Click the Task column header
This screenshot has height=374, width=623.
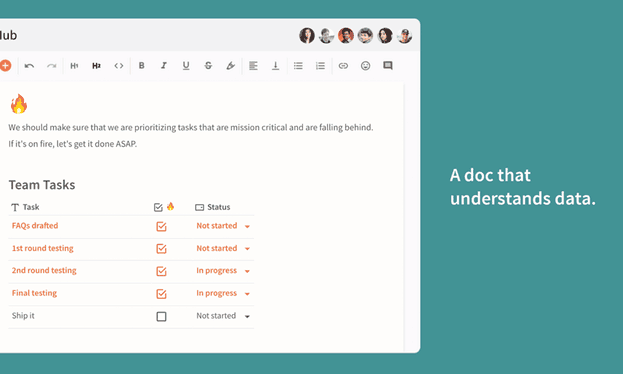25,207
